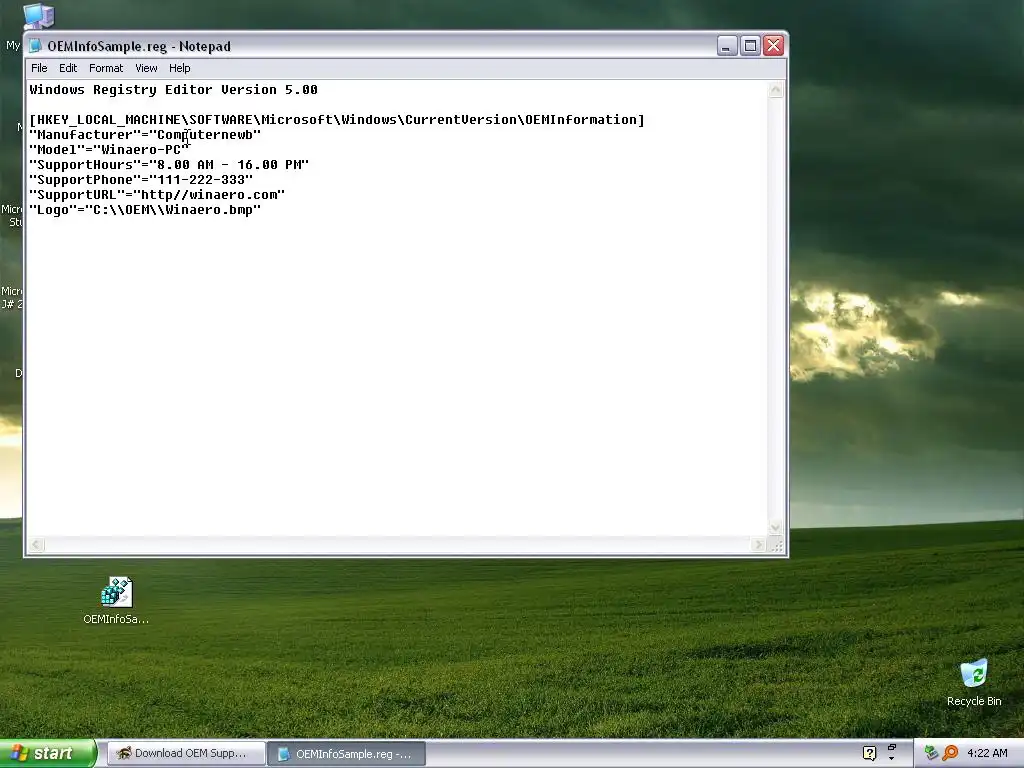Click the HKEY_LOCAL_MACHINE registry key line
This screenshot has width=1024, height=768.
[x=337, y=120]
